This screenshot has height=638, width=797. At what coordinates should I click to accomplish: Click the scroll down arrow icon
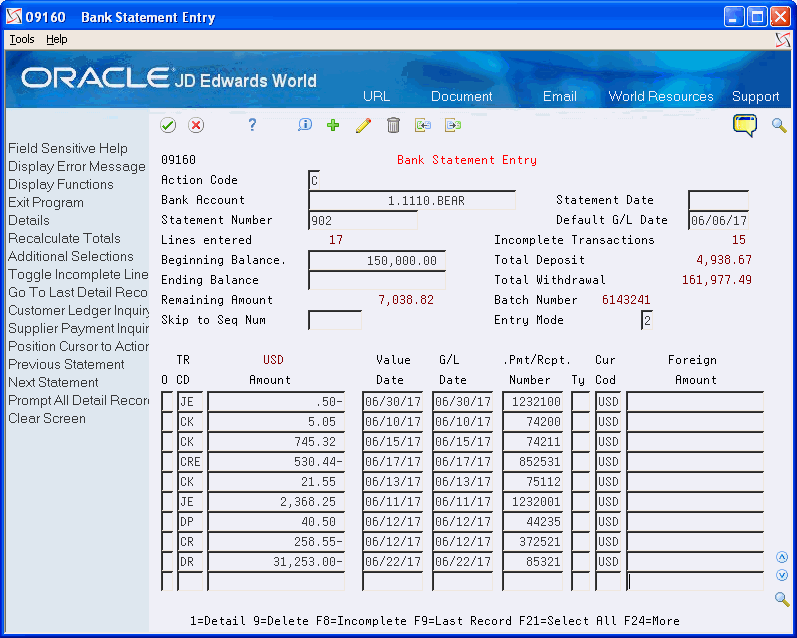[x=782, y=575]
